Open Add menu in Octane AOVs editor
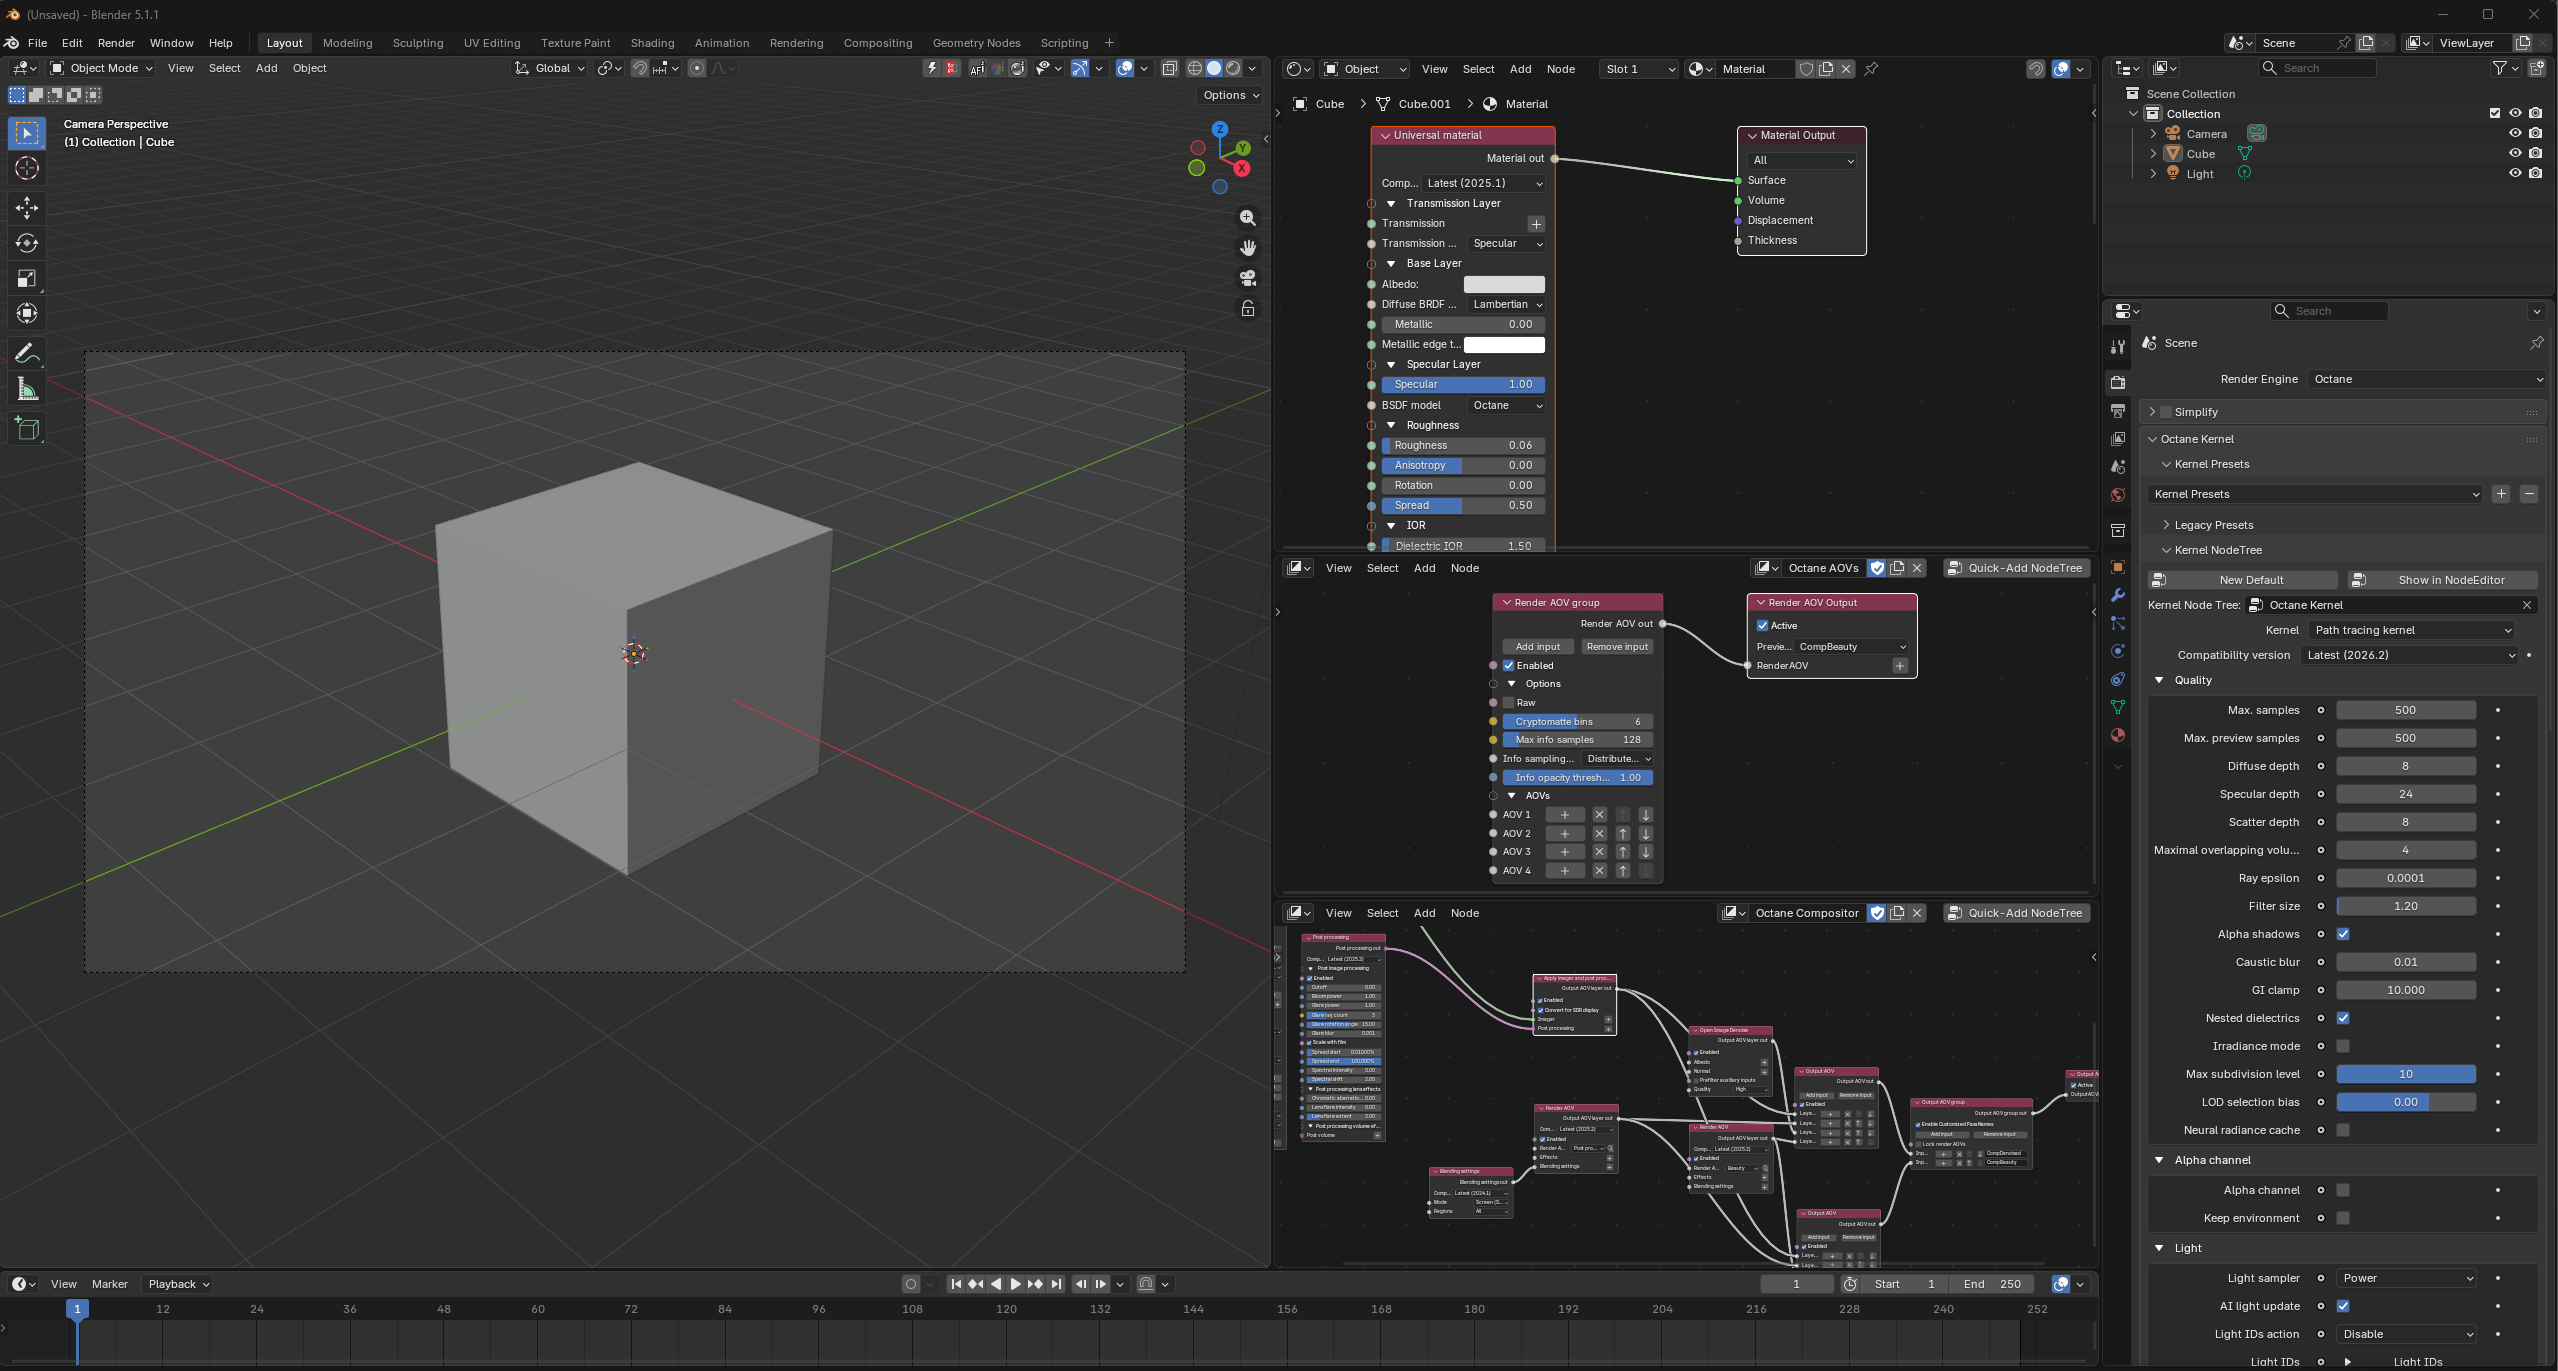This screenshot has height=1371, width=2558. coord(1424,568)
